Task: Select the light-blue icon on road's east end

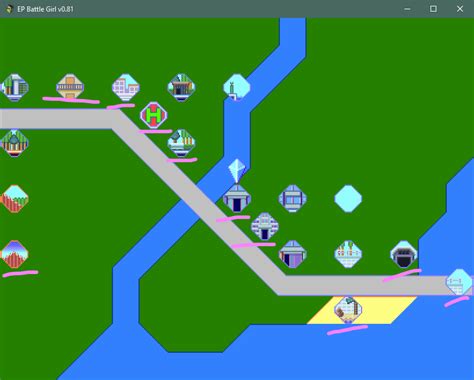Action: click(x=459, y=282)
